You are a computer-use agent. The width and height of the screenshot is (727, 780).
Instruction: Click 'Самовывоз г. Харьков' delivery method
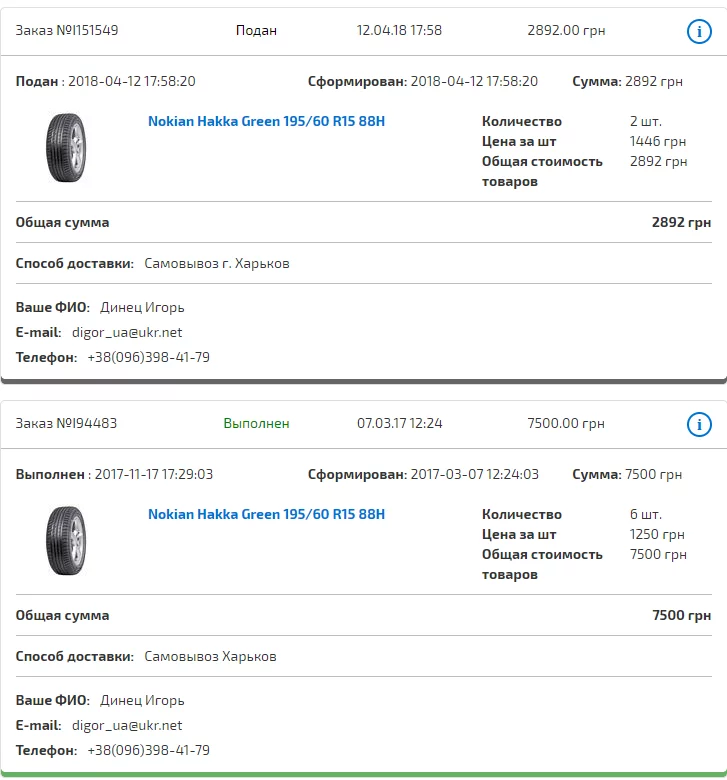[217, 264]
